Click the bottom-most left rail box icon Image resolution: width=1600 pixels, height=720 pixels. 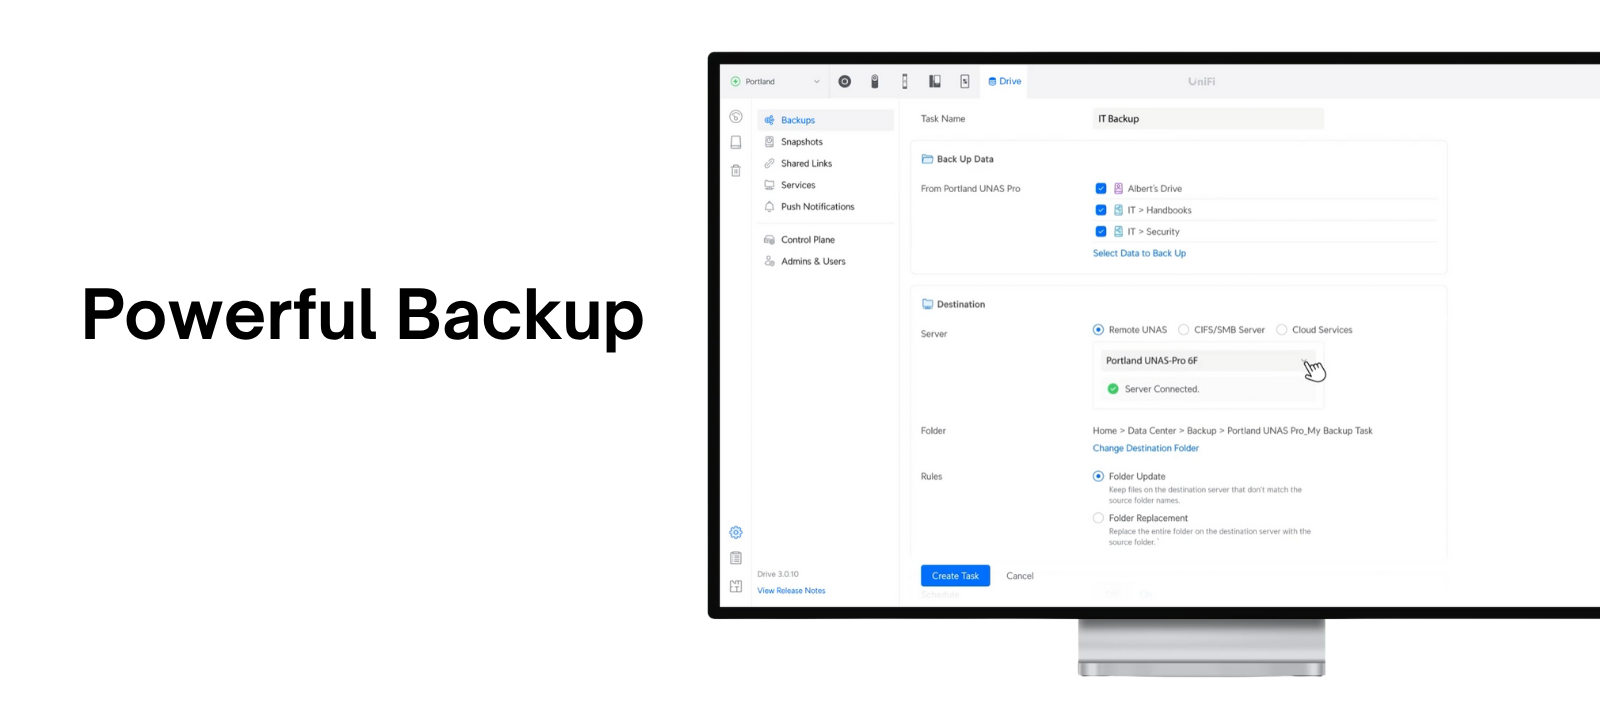(736, 587)
